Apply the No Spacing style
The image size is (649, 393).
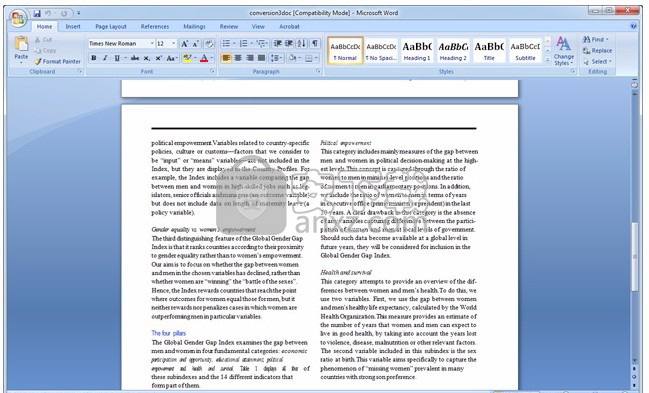[381, 51]
